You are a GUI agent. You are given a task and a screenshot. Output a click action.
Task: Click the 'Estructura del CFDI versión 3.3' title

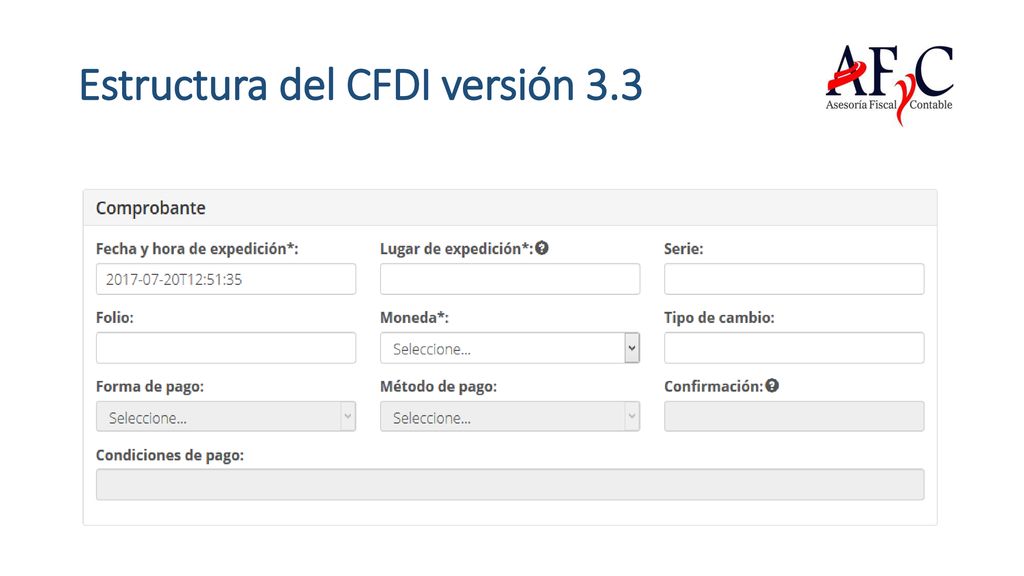(360, 85)
